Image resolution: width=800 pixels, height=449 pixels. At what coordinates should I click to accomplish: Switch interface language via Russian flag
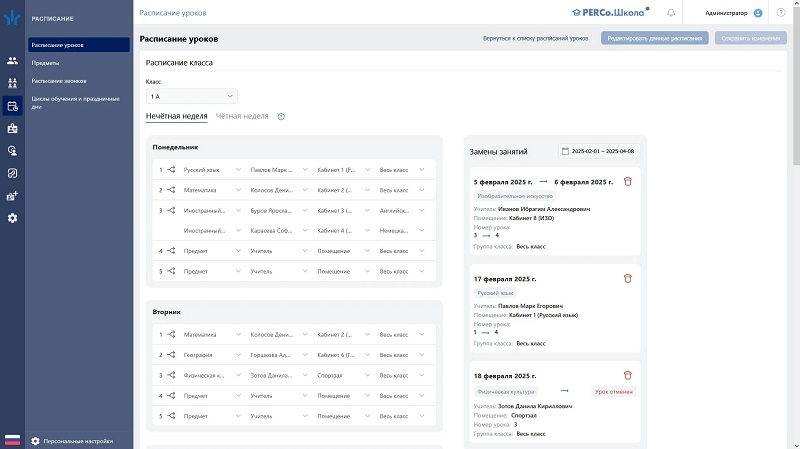13,440
